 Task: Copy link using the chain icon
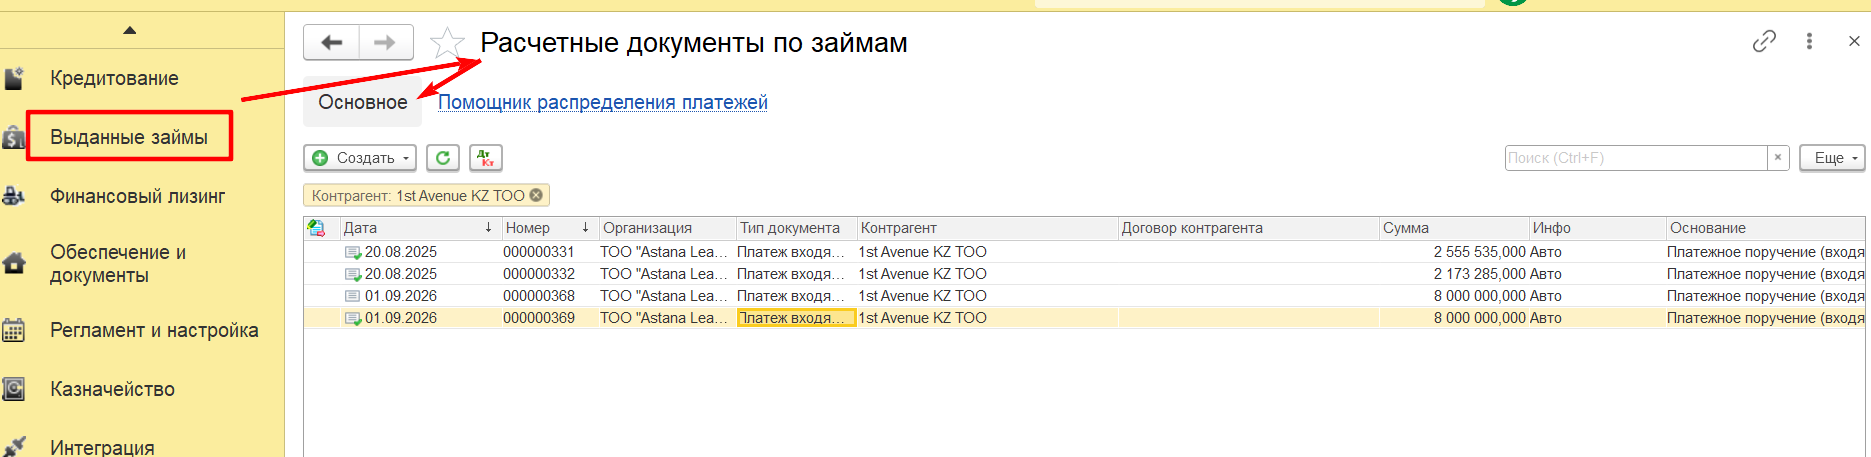(x=1764, y=41)
